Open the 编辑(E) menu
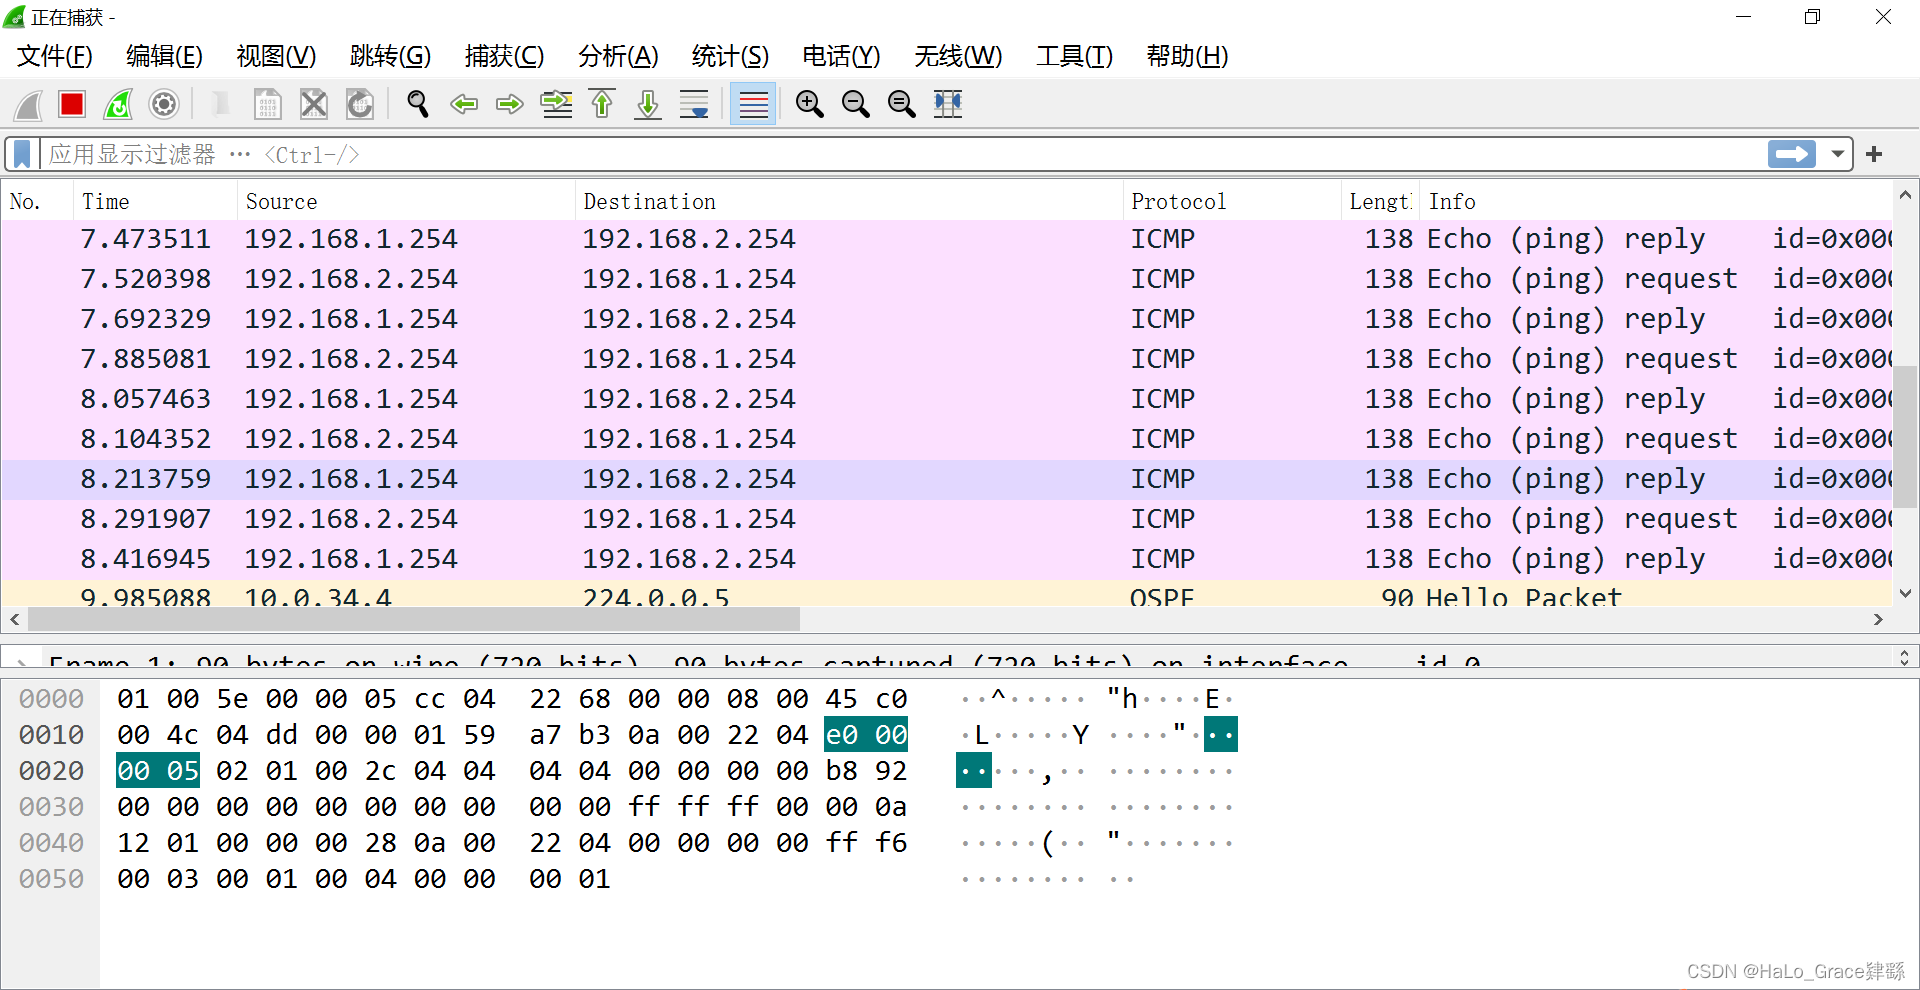This screenshot has height=990, width=1920. tap(164, 56)
